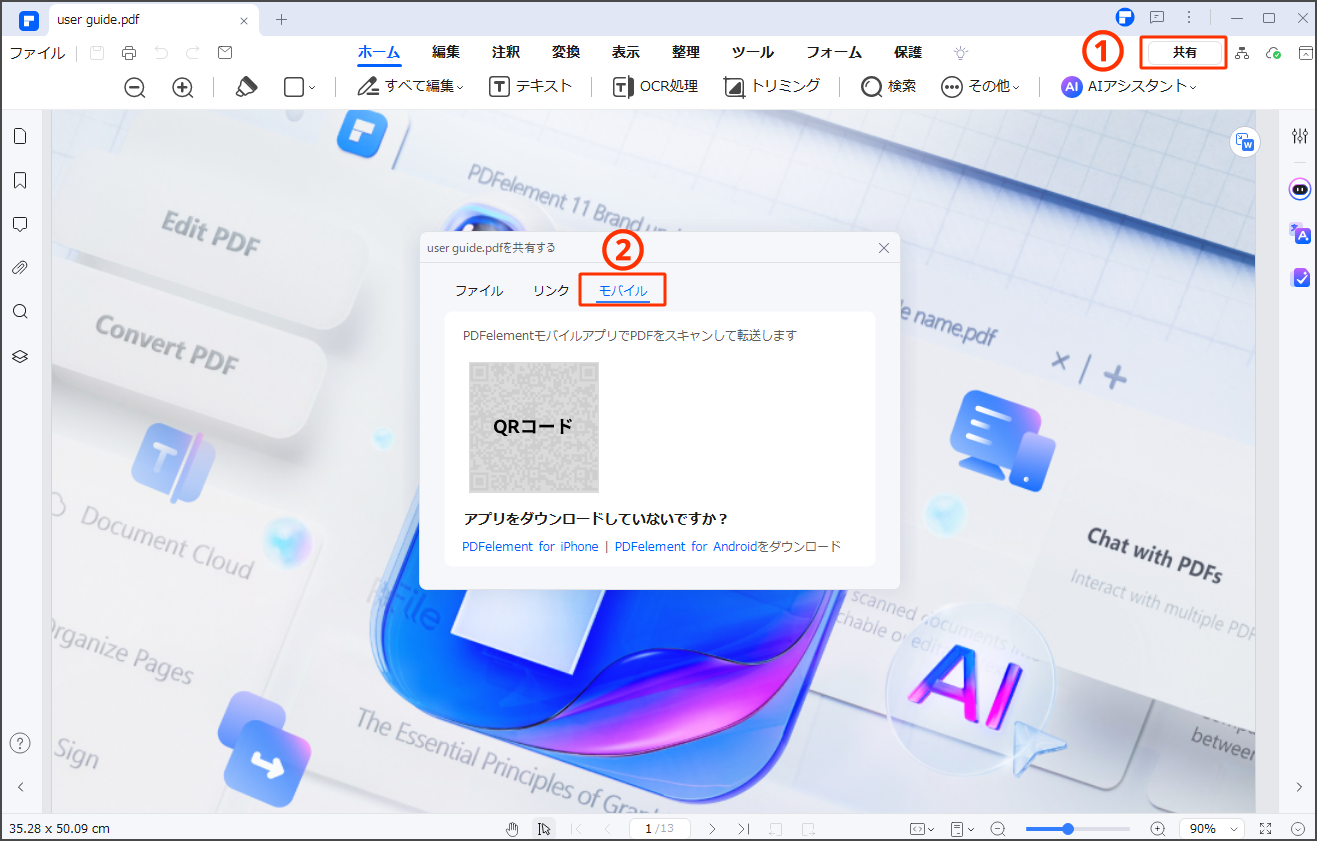This screenshot has height=841, width=1317.
Task: Select the highlighter tool
Action: click(x=246, y=87)
